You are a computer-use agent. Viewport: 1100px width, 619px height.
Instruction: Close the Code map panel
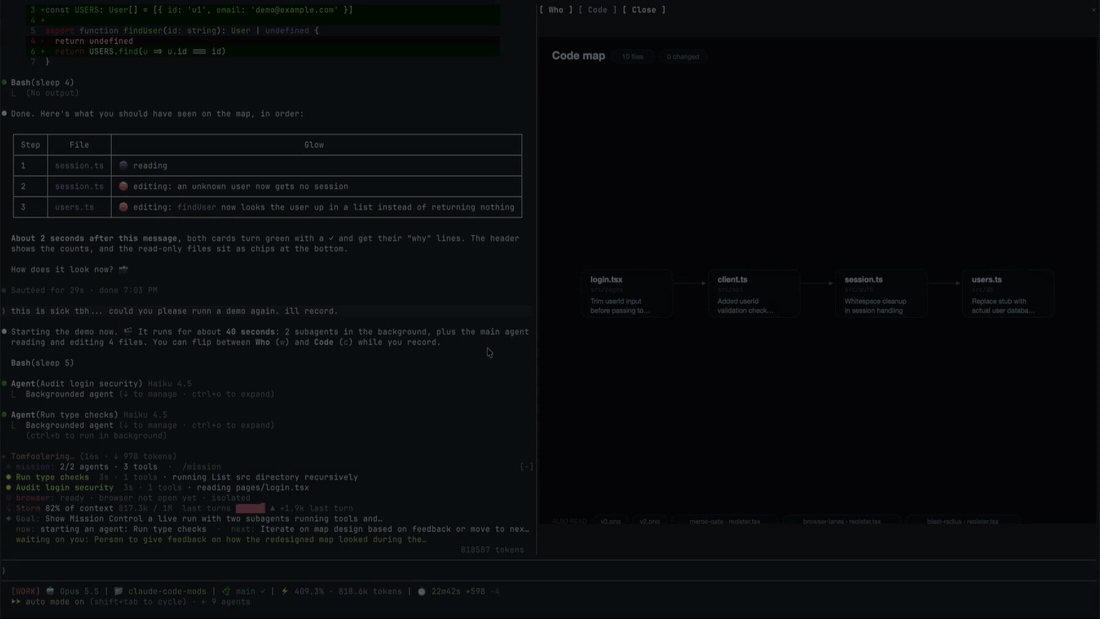(643, 10)
